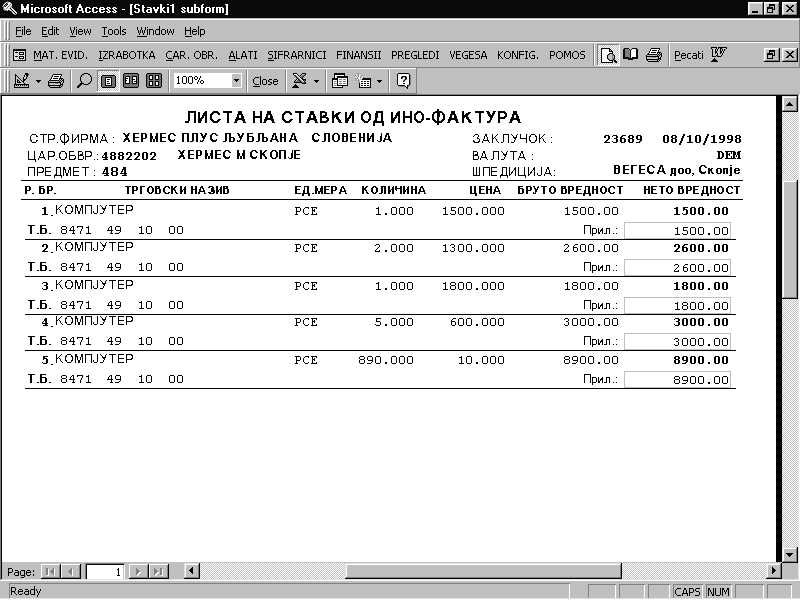Click the View design icon
The width and height of the screenshot is (800, 600).
coord(21,80)
